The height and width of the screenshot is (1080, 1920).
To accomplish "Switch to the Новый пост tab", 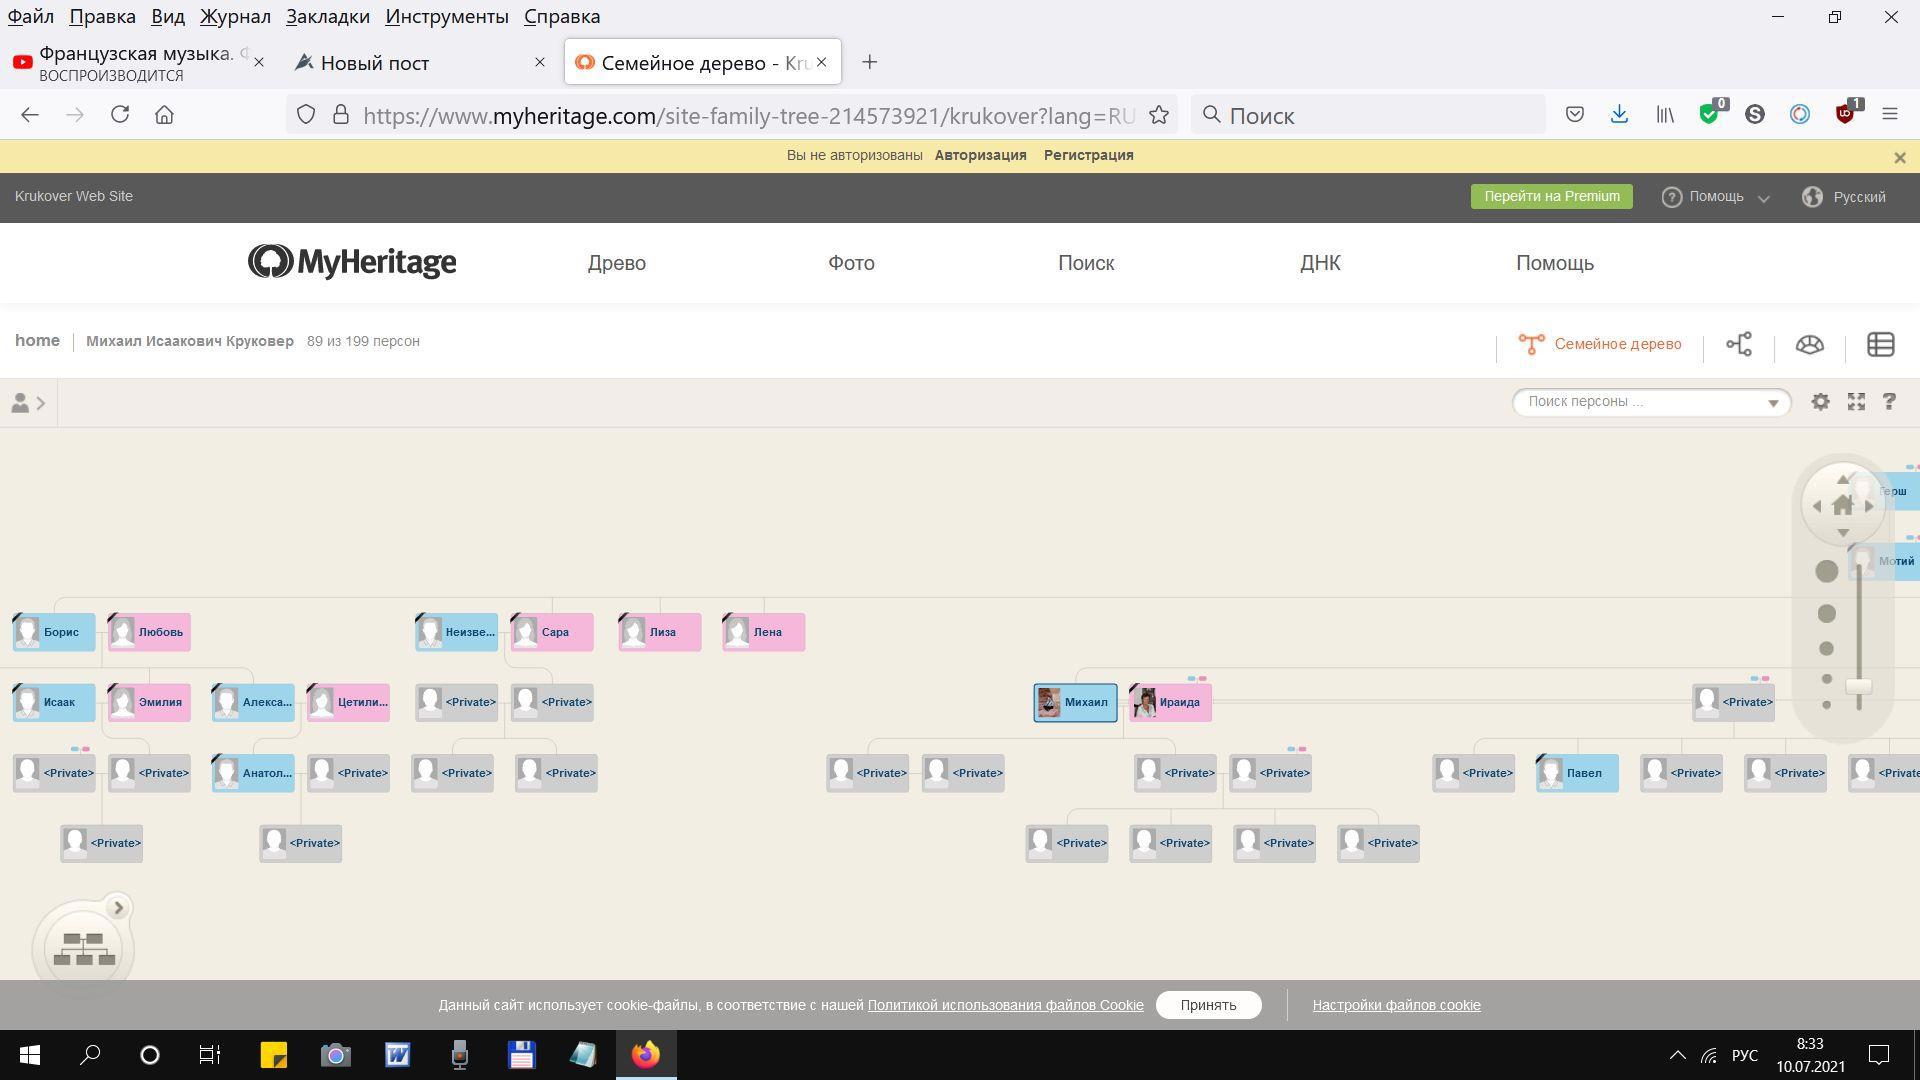I will click(x=375, y=63).
